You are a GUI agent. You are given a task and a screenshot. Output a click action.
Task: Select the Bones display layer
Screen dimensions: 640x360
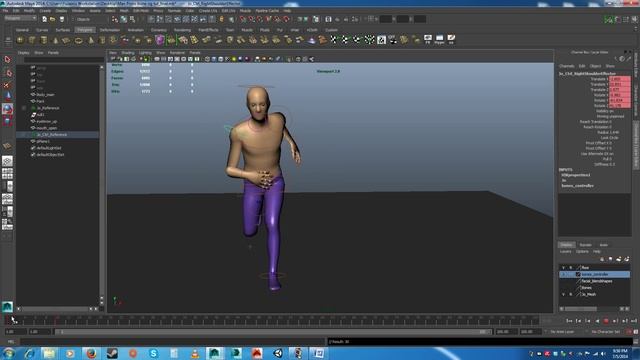pos(587,288)
